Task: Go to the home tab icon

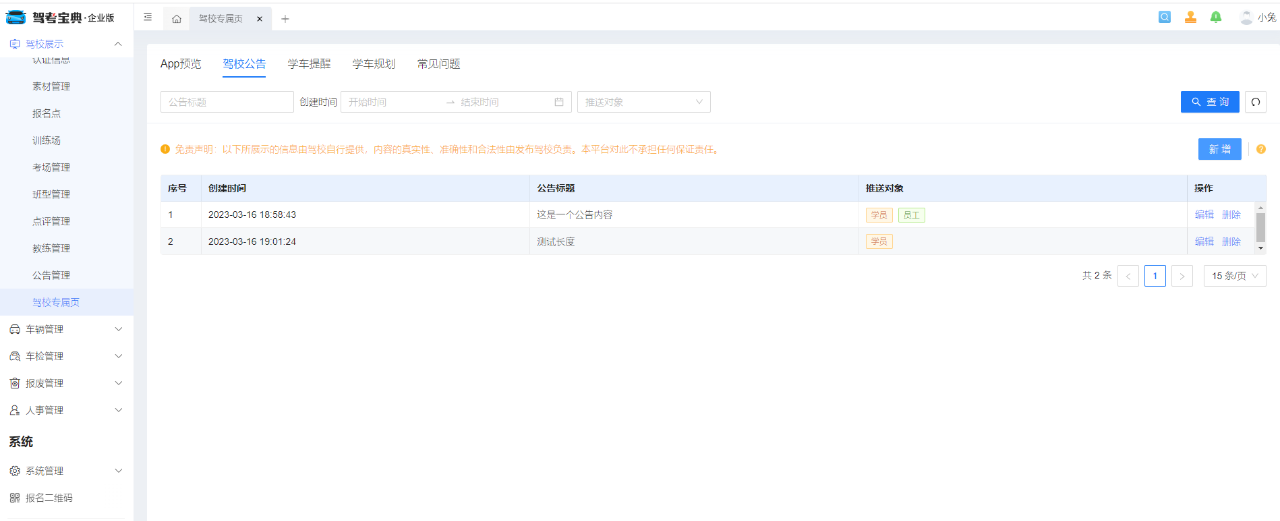Action: pyautogui.click(x=176, y=18)
